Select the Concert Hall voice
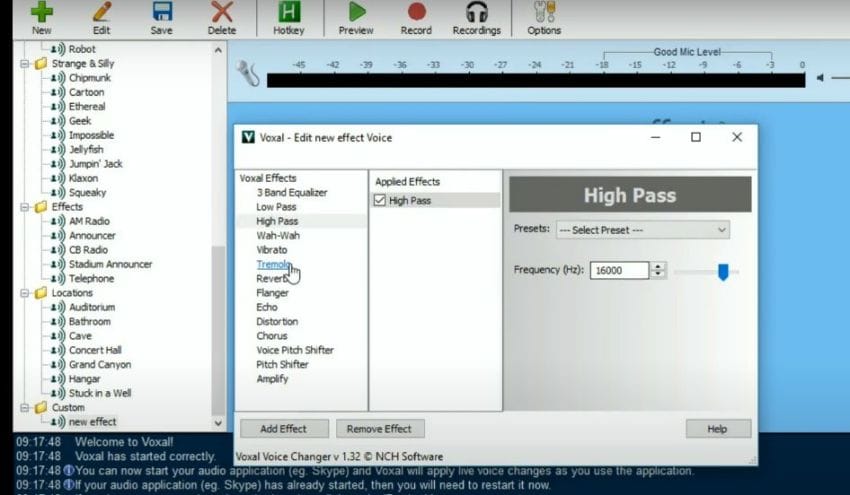Image resolution: width=850 pixels, height=495 pixels. click(x=95, y=350)
